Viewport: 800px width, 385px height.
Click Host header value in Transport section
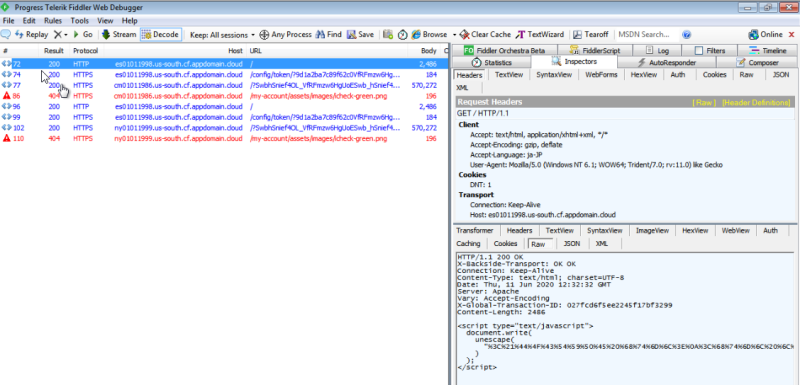point(552,215)
